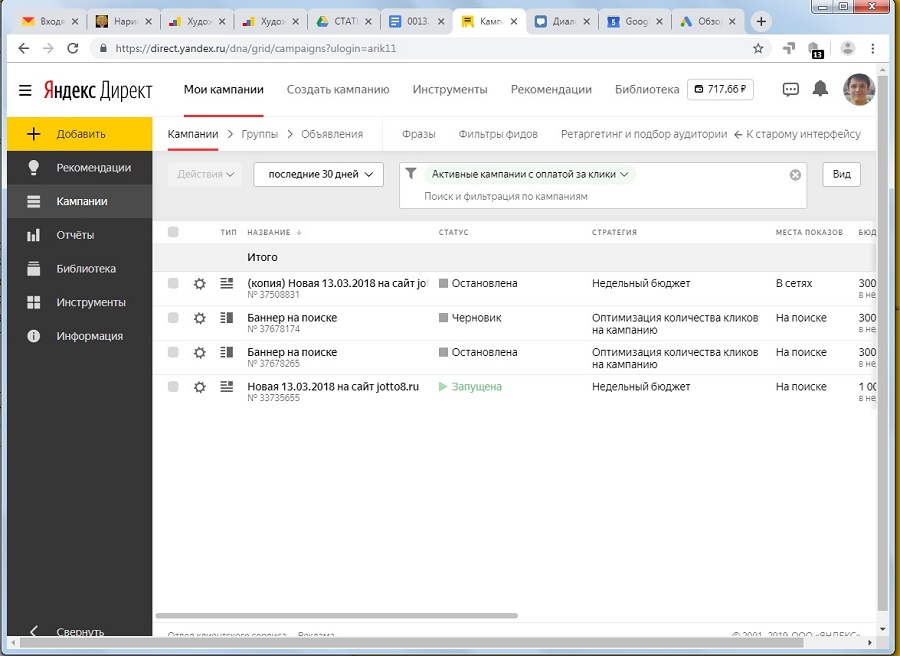The height and width of the screenshot is (656, 900).
Task: Click the banner type icon of campaign № 37678174
Action: [227, 317]
